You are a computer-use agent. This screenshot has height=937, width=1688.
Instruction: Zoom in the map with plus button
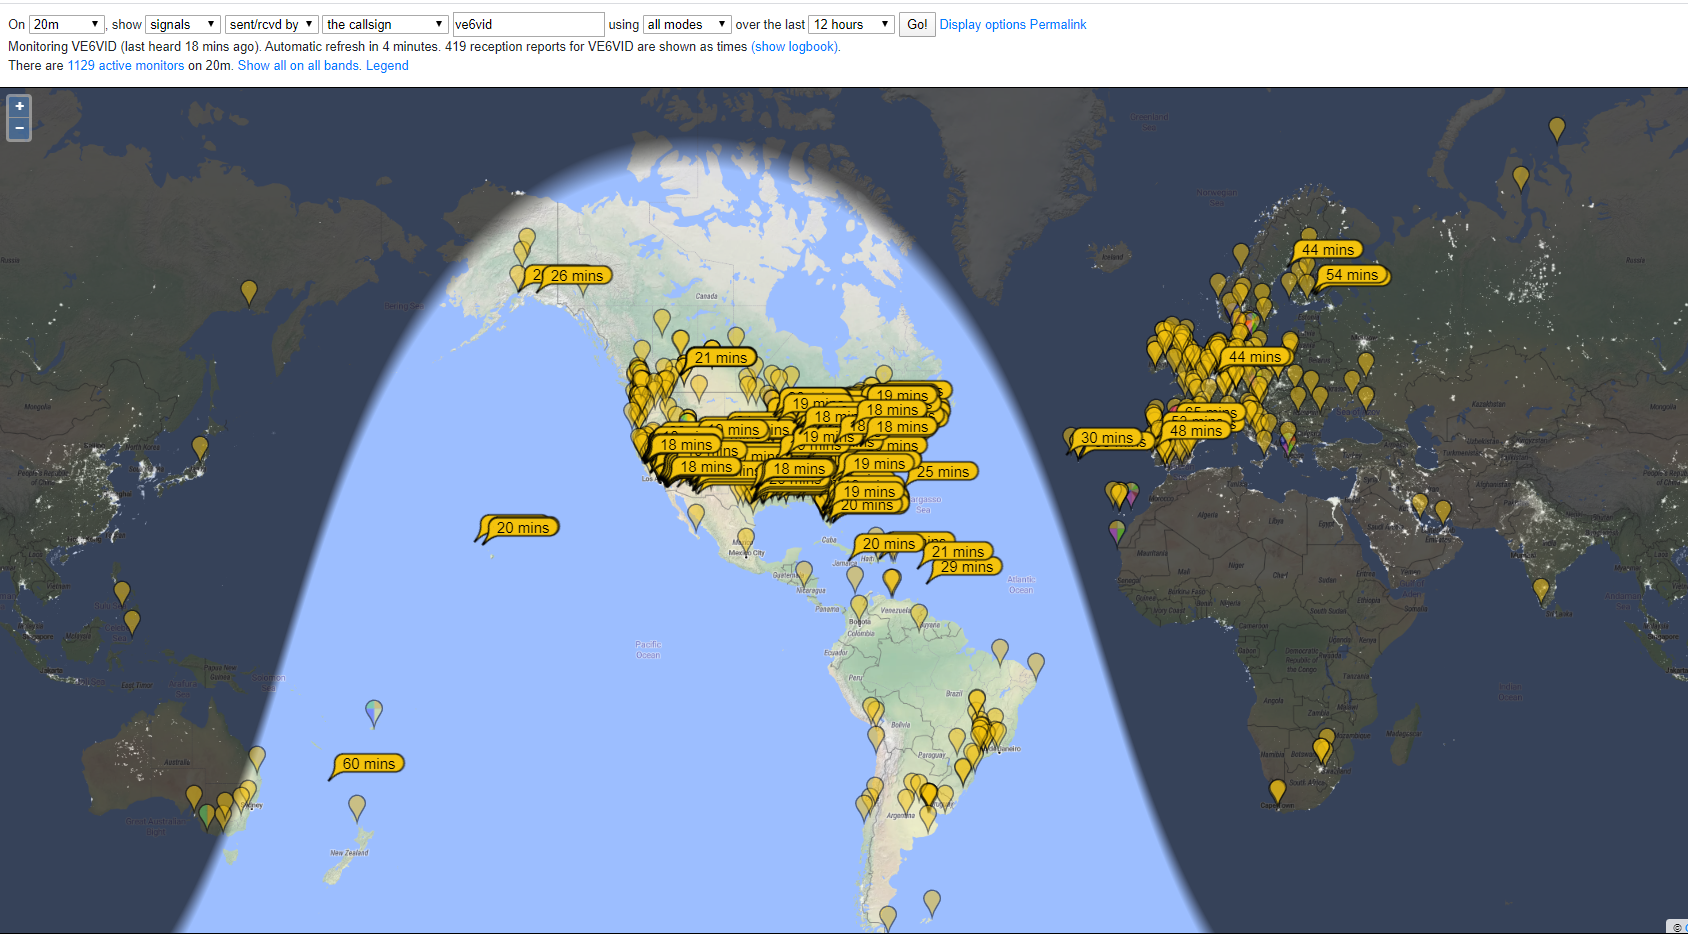(19, 106)
